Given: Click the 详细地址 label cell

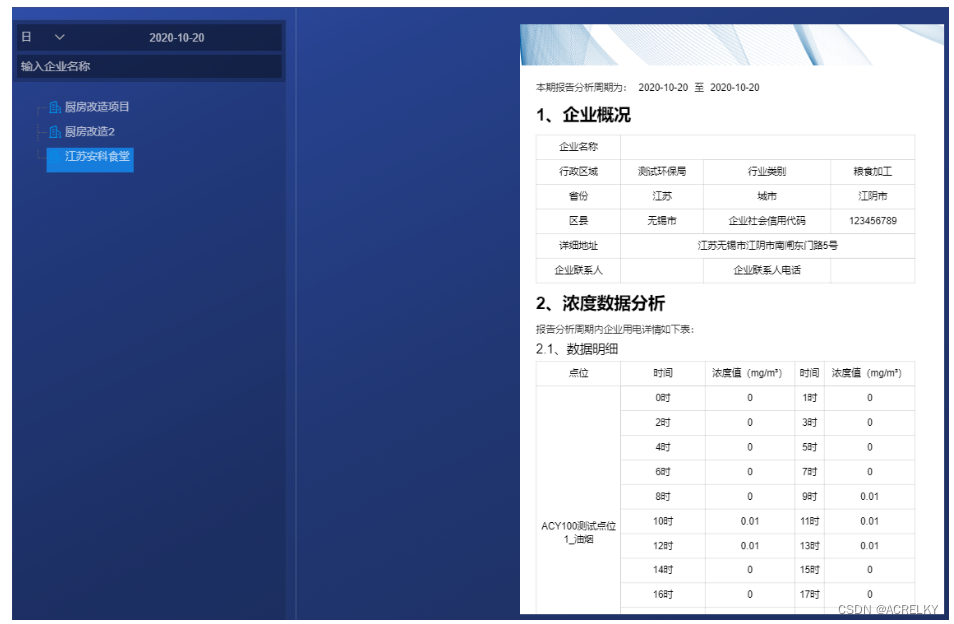Looking at the screenshot, I should tap(578, 246).
